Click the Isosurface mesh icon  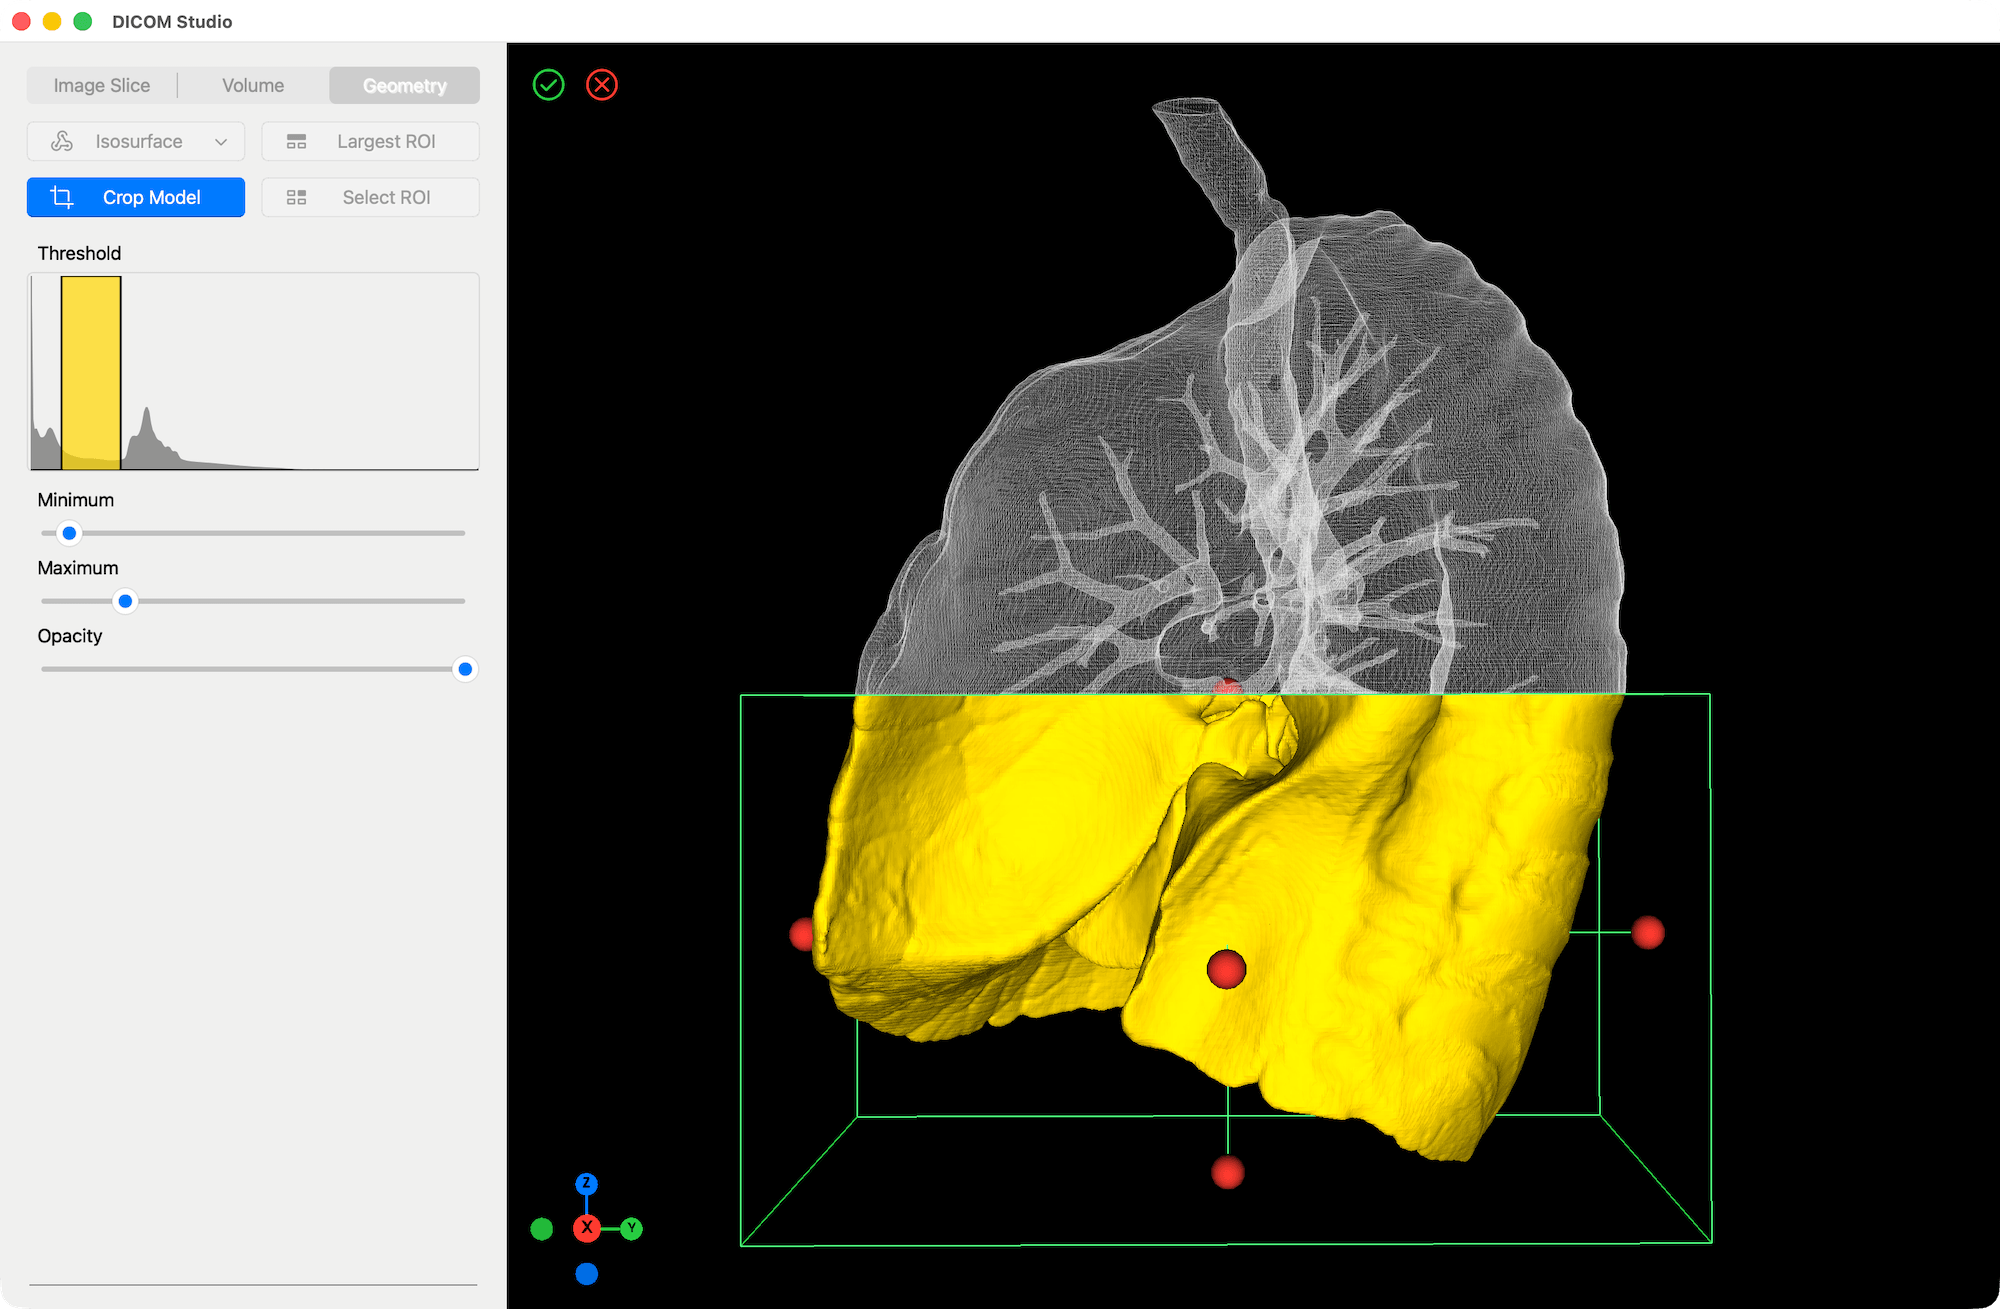pyautogui.click(x=62, y=141)
